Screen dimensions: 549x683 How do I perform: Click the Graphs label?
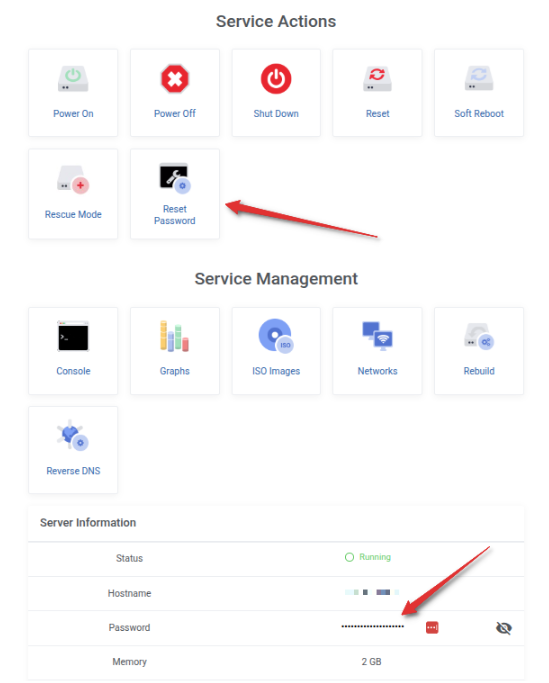click(x=175, y=371)
